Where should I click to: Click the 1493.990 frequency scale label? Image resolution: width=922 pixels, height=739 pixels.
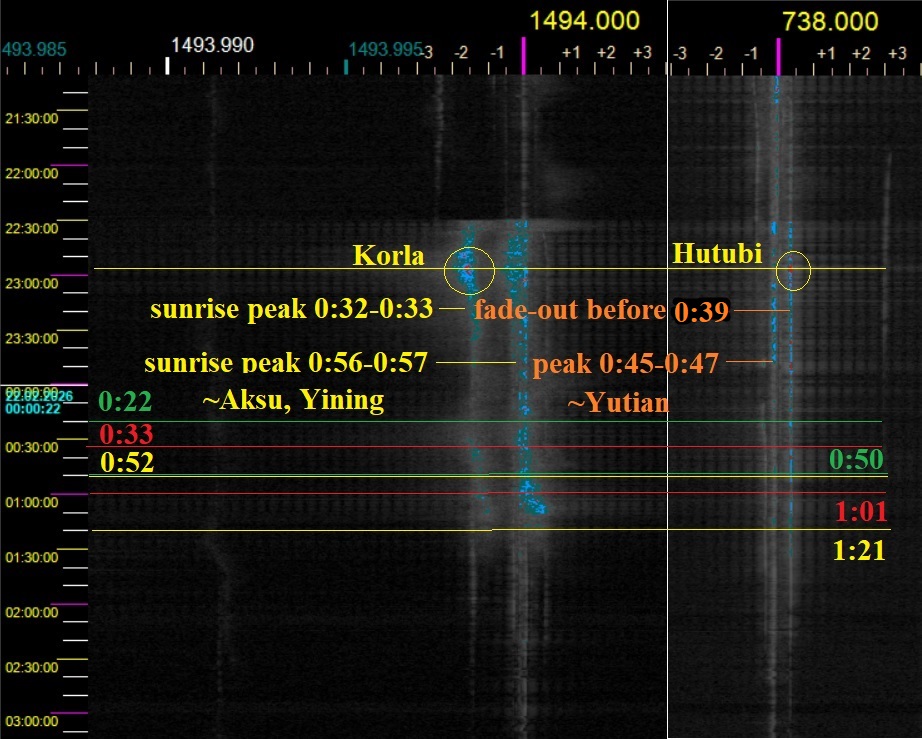pyautogui.click(x=212, y=45)
